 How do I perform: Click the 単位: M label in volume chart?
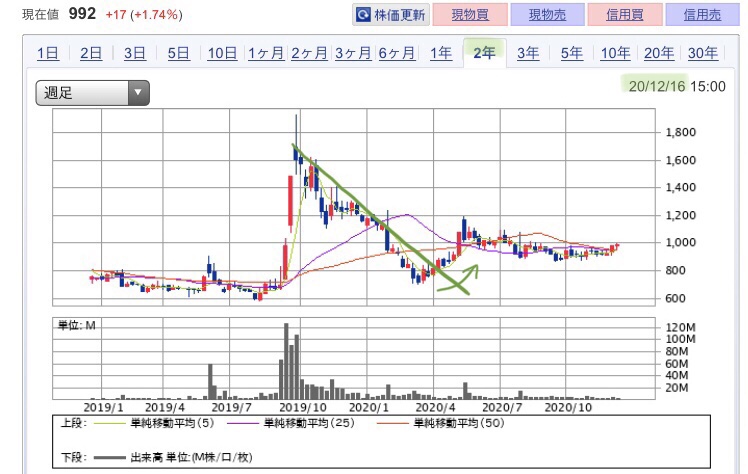76,325
